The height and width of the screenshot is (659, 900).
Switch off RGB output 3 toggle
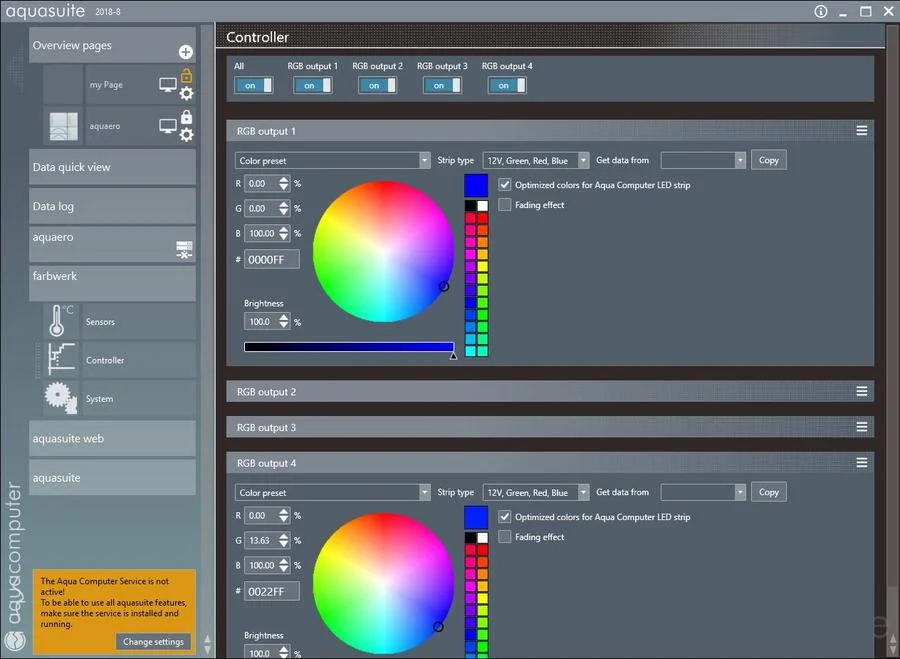point(442,86)
